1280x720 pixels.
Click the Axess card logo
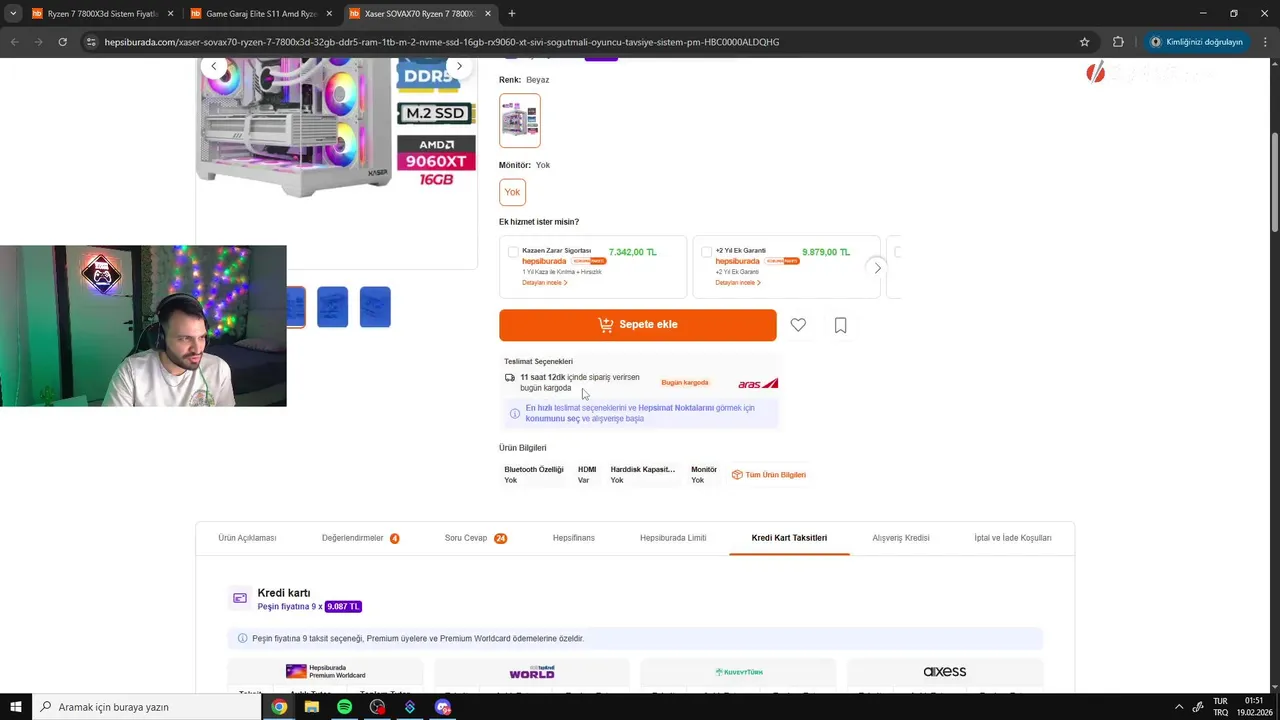(945, 672)
